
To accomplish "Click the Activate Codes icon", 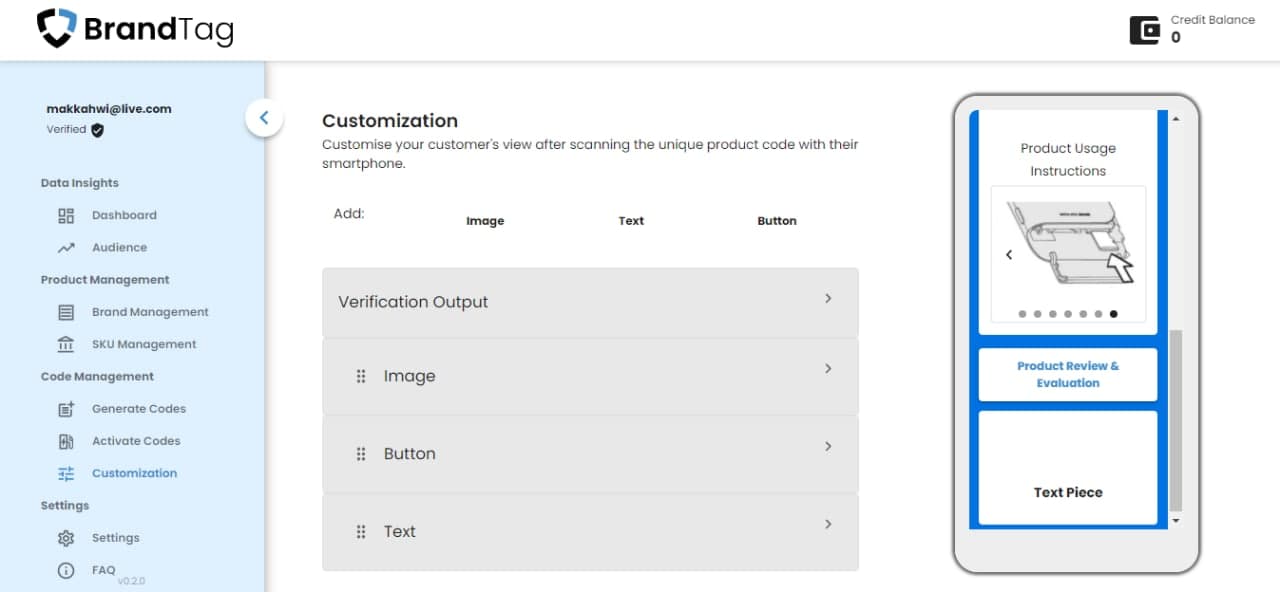I will coord(66,441).
